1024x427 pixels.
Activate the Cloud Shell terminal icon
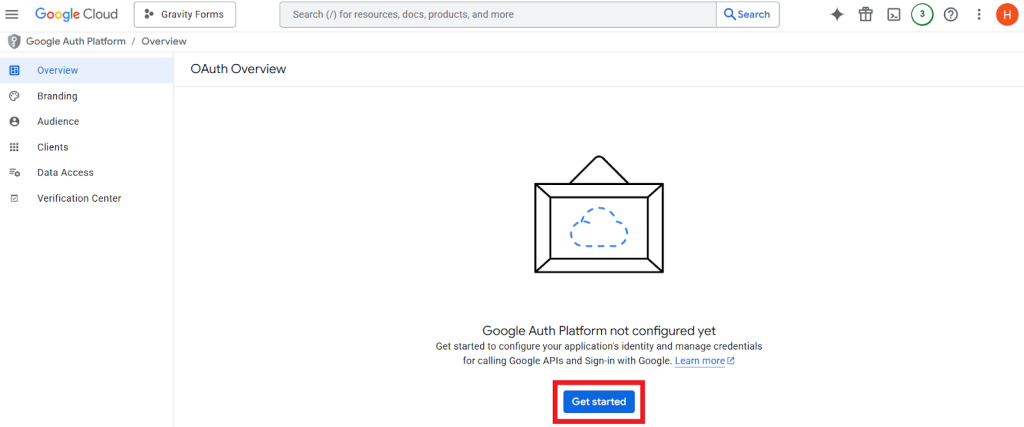coord(894,14)
